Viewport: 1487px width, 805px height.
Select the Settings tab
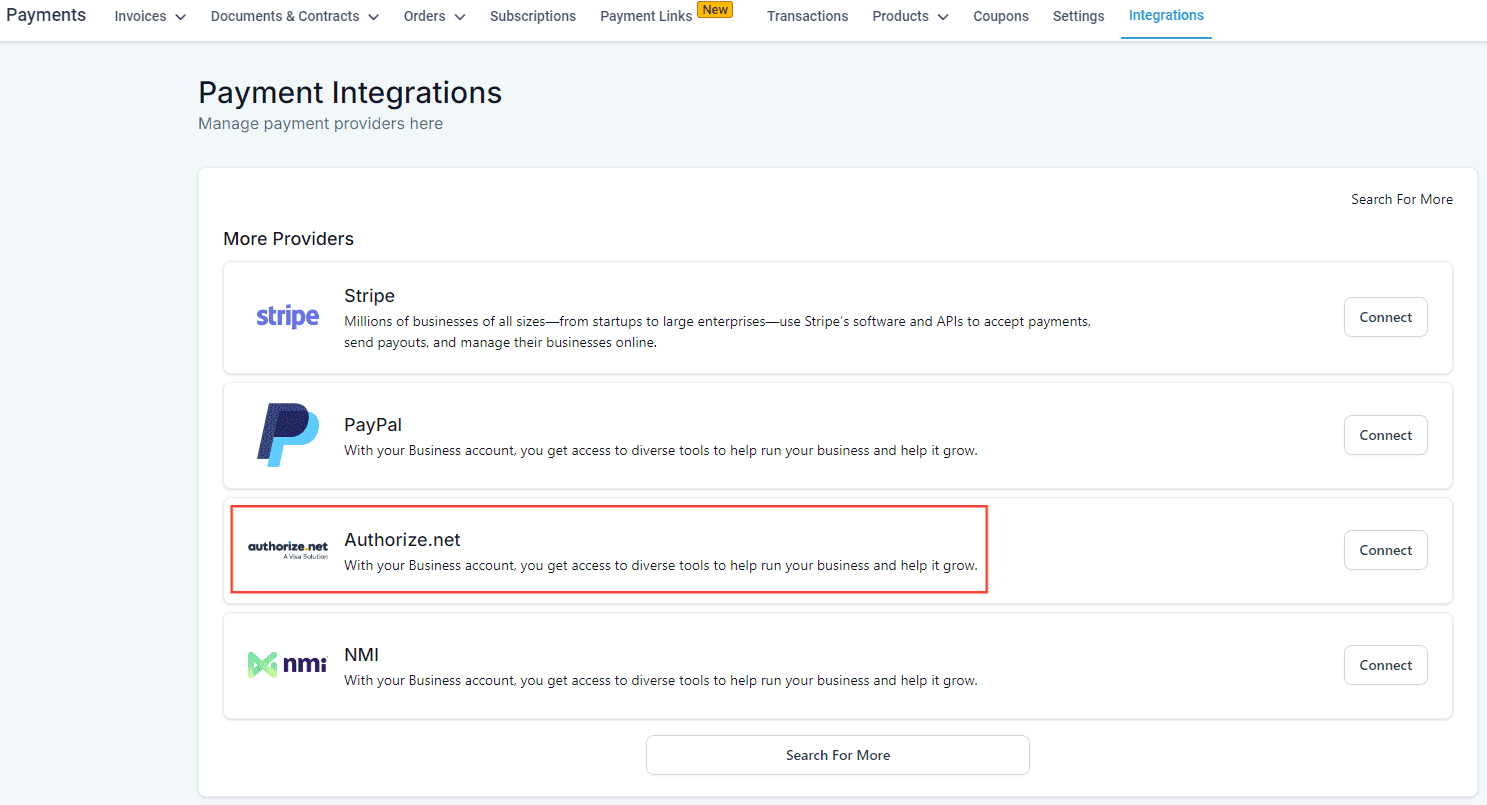[1078, 16]
